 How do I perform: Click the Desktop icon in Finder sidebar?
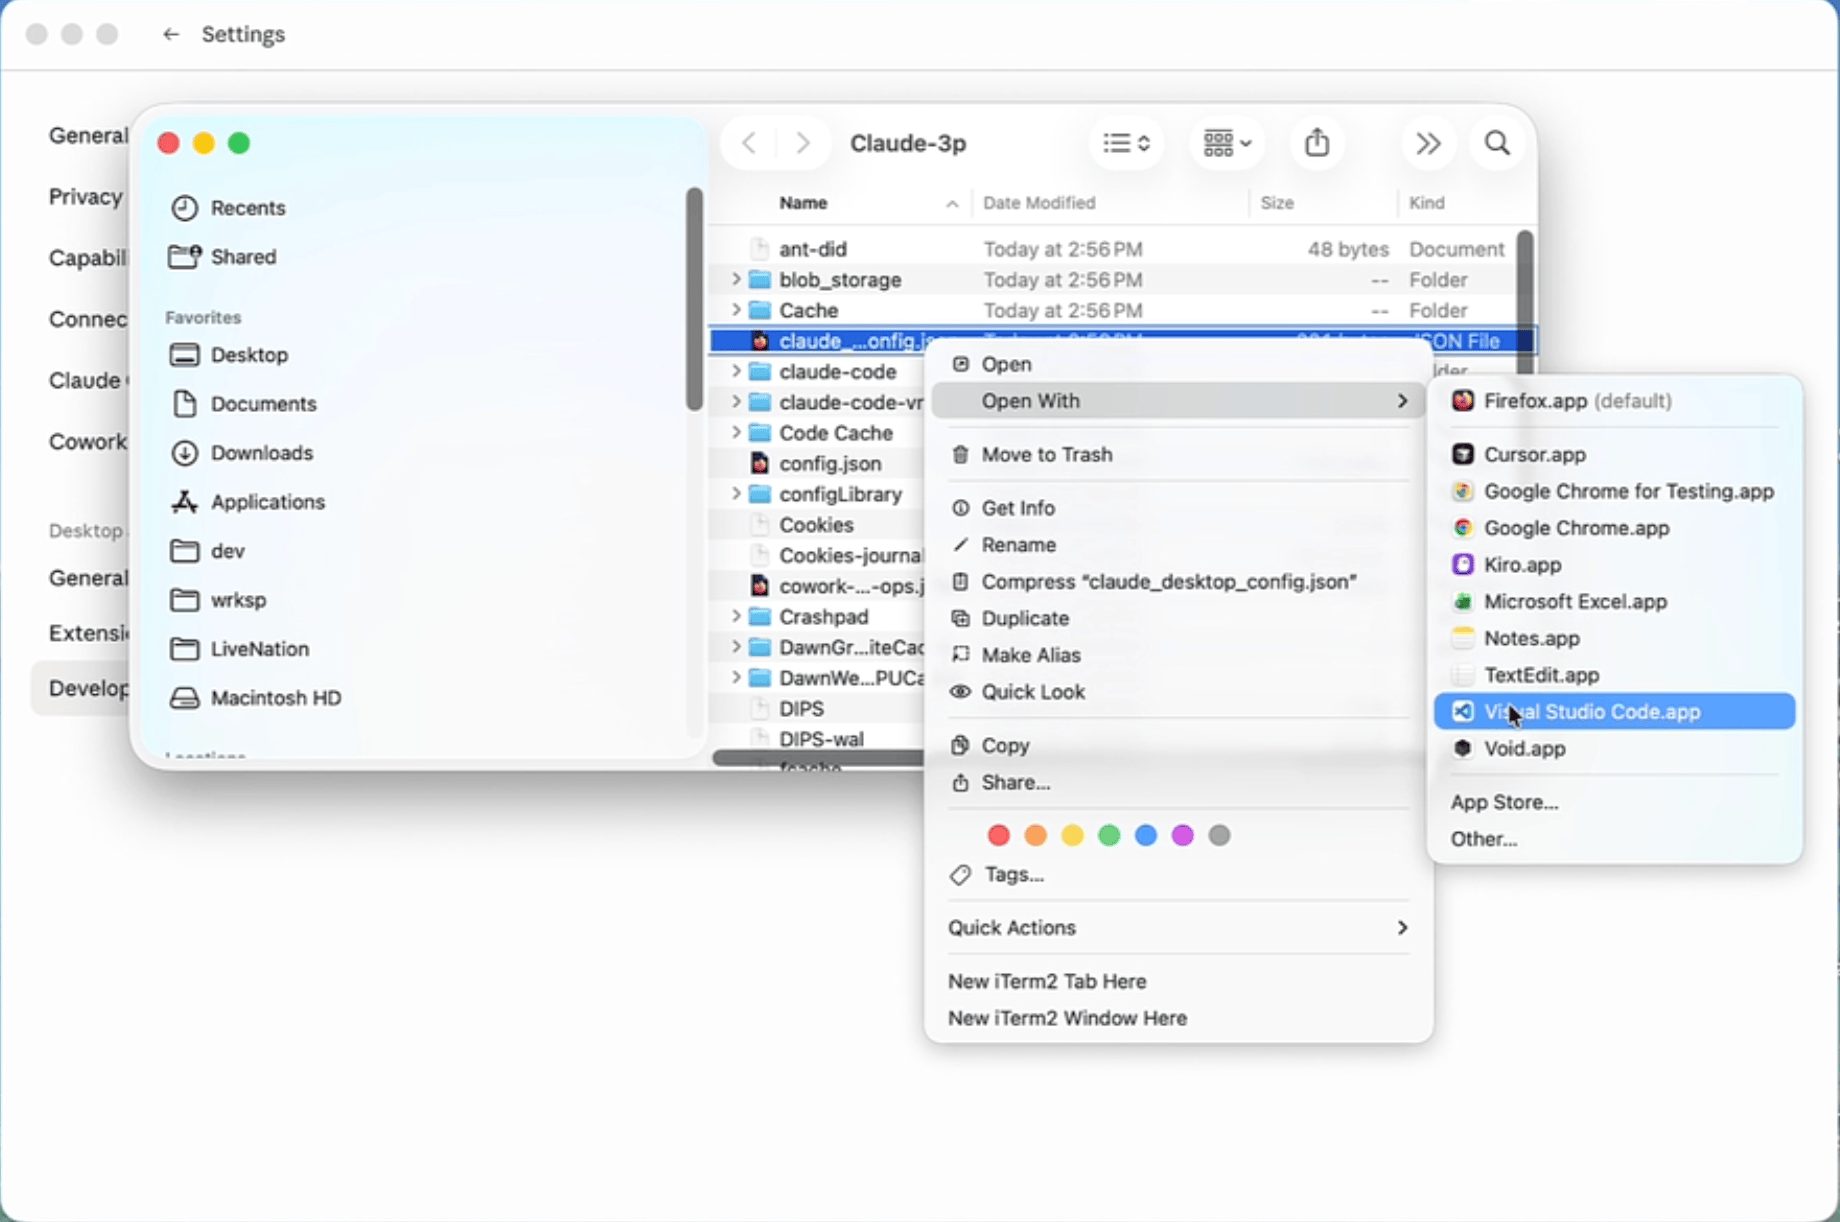[184, 355]
